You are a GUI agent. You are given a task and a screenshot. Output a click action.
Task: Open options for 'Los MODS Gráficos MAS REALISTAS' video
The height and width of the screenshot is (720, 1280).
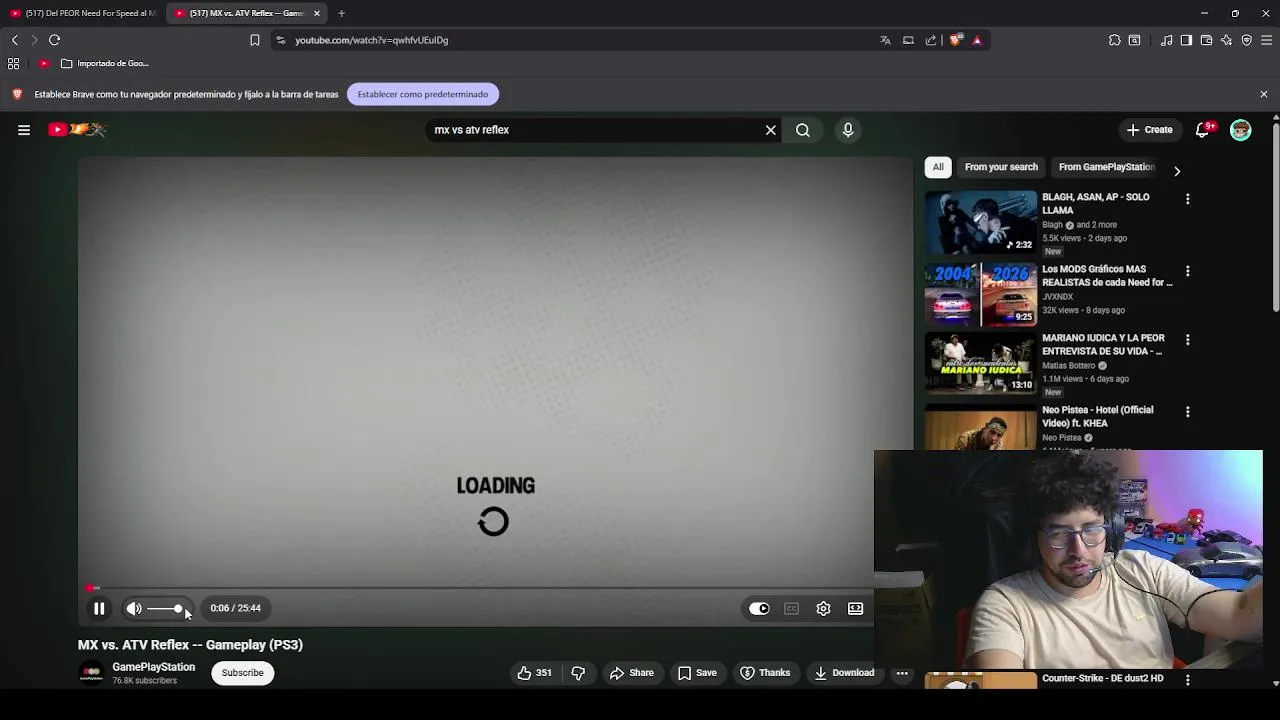1188,271
